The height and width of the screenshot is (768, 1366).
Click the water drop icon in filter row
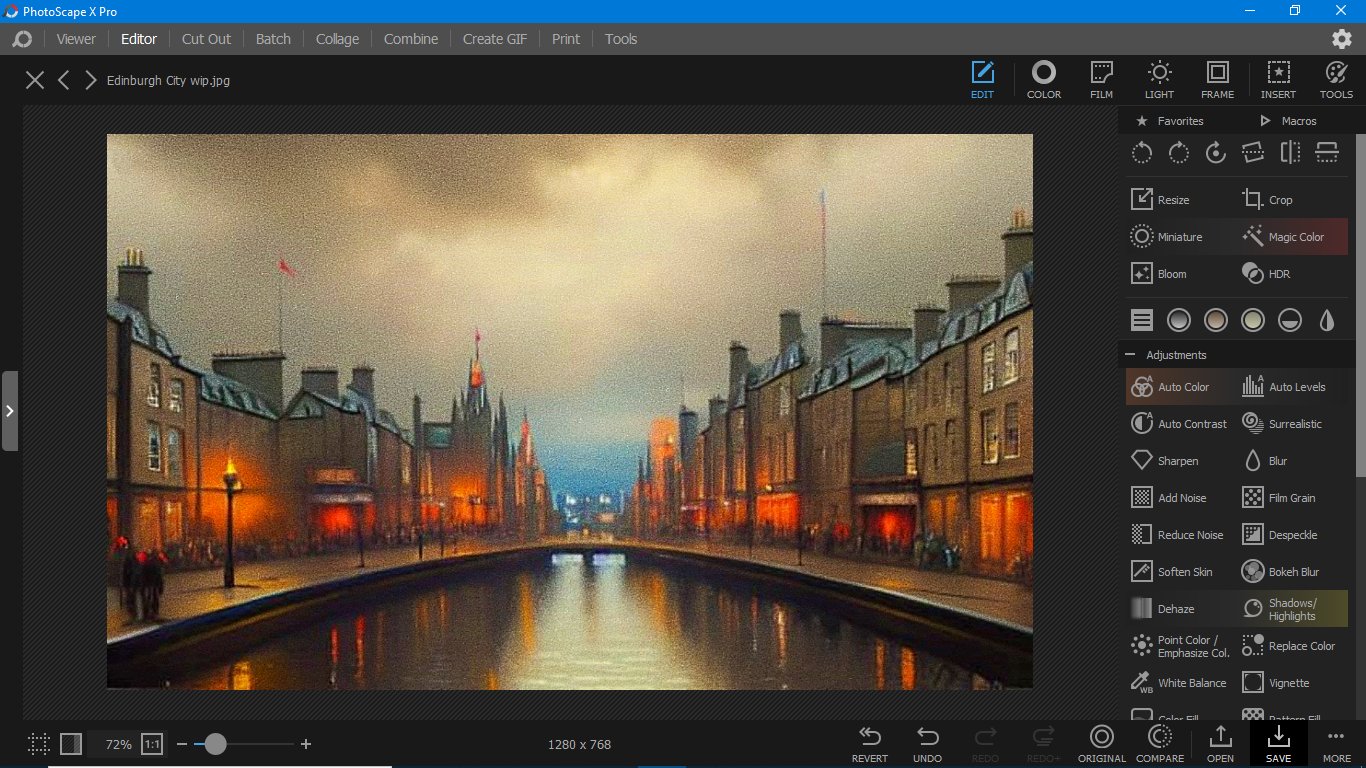pyautogui.click(x=1327, y=320)
